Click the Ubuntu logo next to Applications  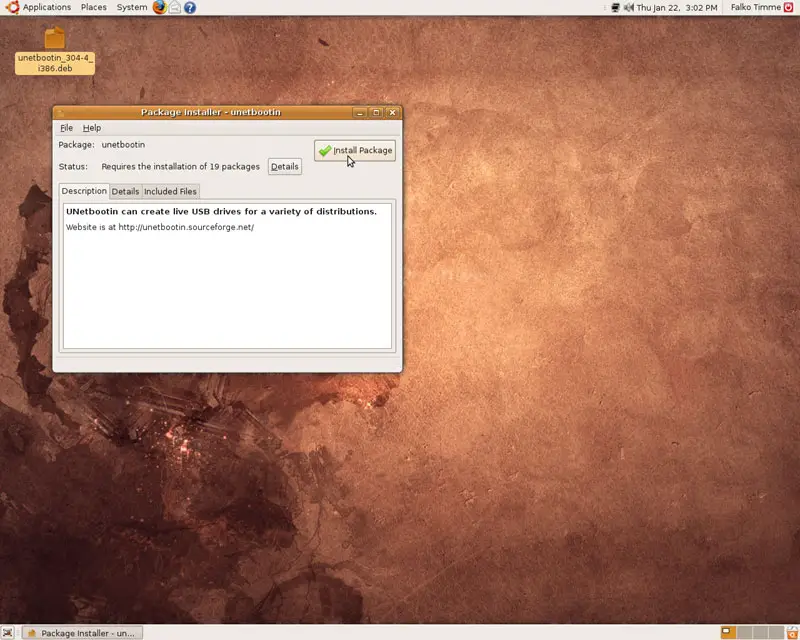point(12,7)
